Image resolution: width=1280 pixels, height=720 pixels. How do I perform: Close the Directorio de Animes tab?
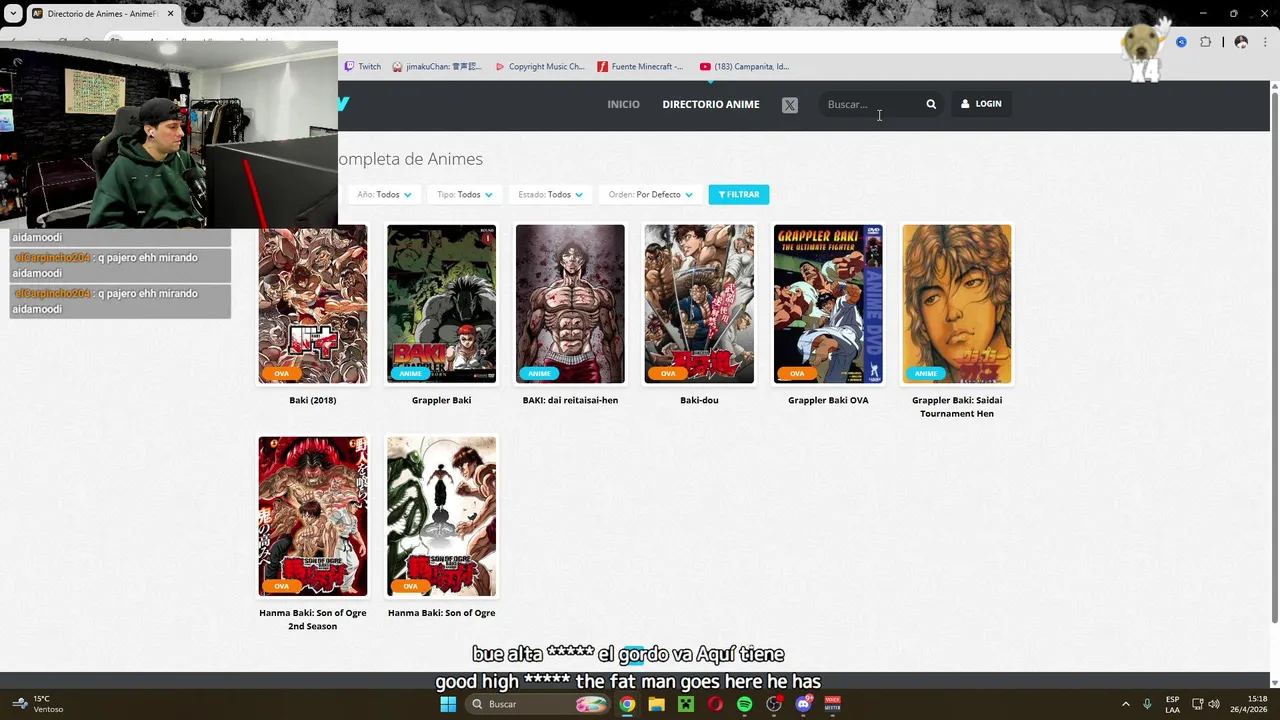[171, 14]
